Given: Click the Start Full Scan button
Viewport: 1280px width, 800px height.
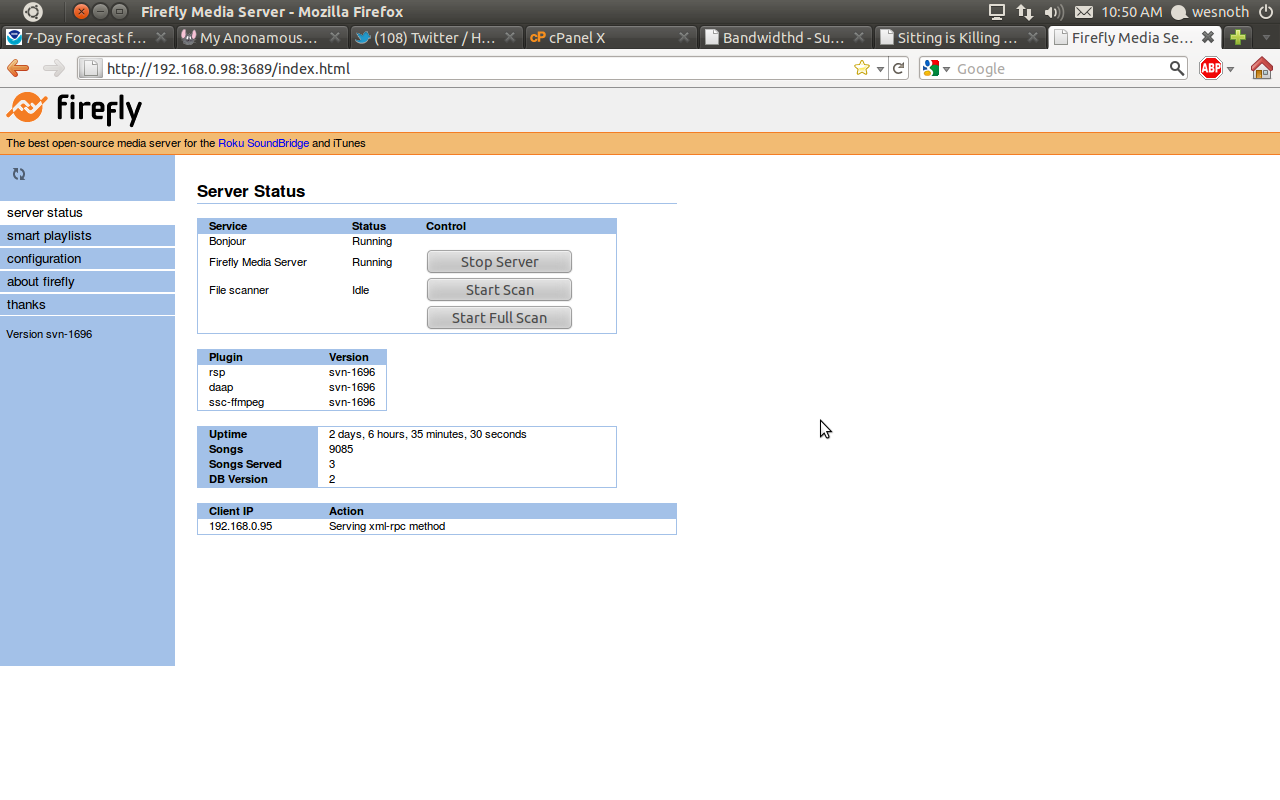Looking at the screenshot, I should [499, 318].
